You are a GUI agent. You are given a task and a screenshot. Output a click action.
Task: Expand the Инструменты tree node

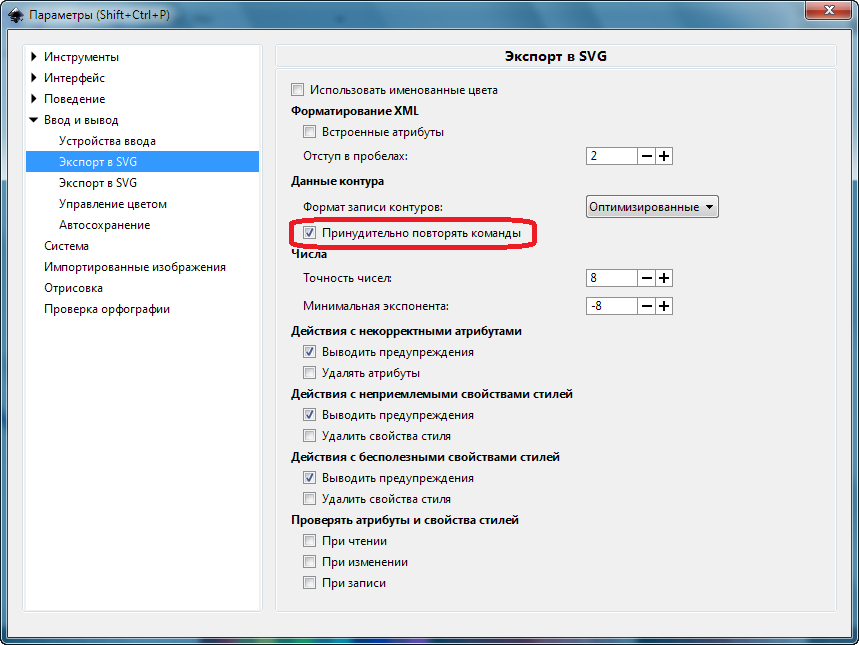(x=34, y=57)
